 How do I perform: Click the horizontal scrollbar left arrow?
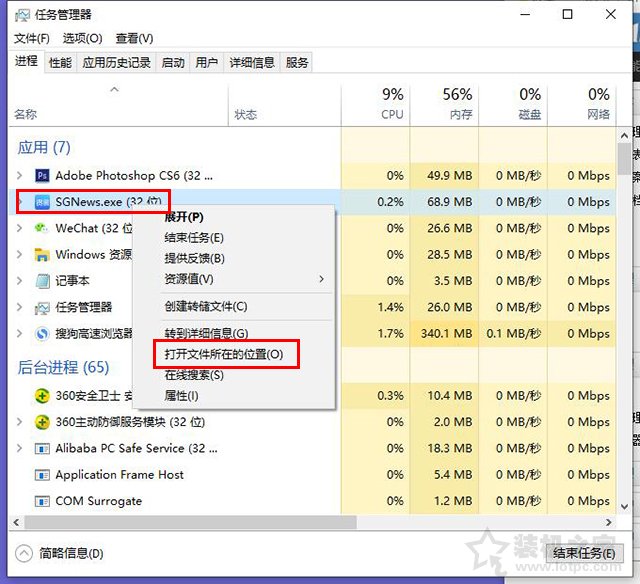(16, 522)
